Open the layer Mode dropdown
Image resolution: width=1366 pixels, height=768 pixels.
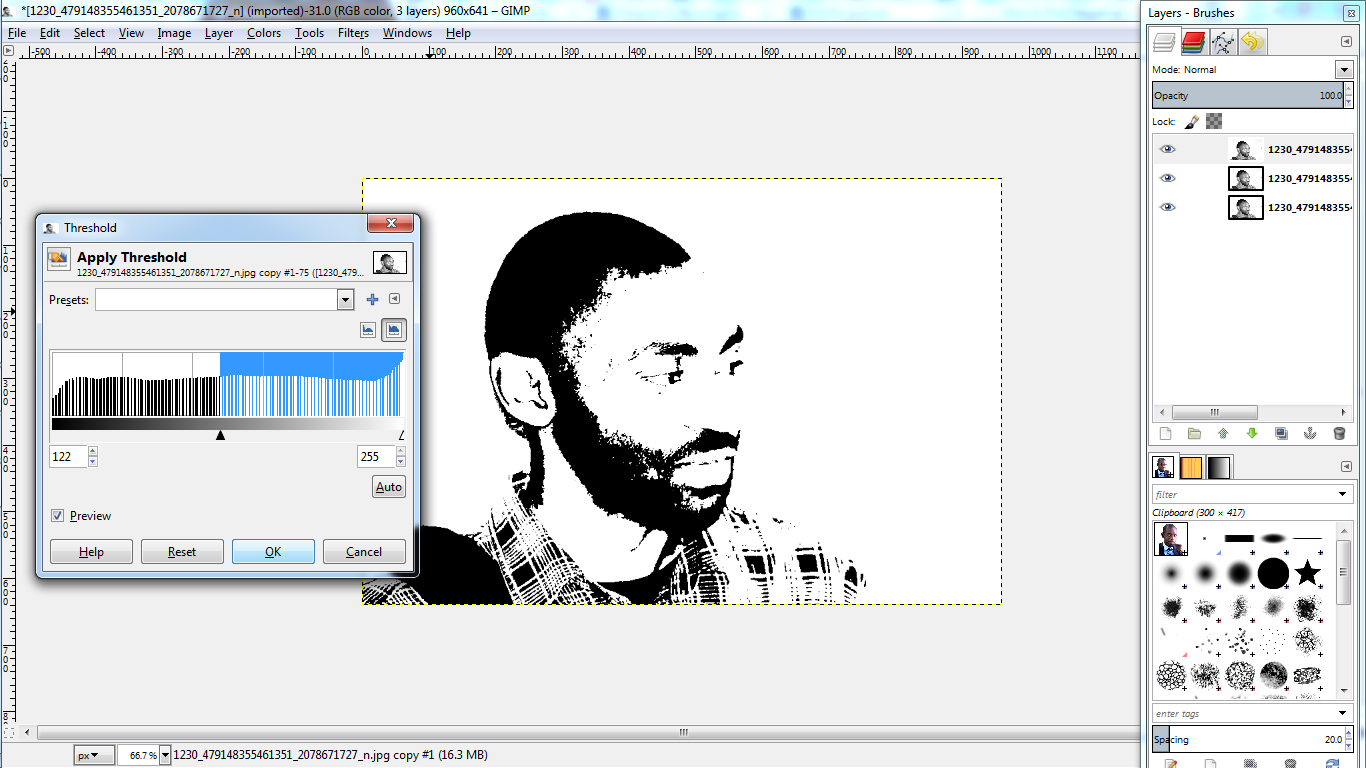tap(1344, 69)
